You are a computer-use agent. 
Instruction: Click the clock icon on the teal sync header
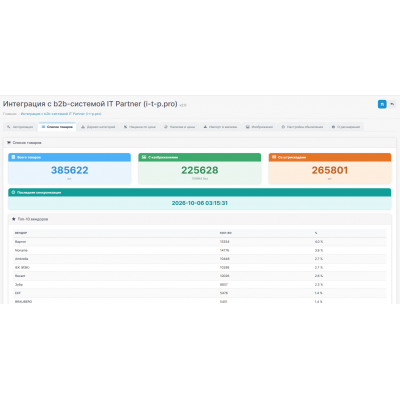pyautogui.click(x=13, y=192)
